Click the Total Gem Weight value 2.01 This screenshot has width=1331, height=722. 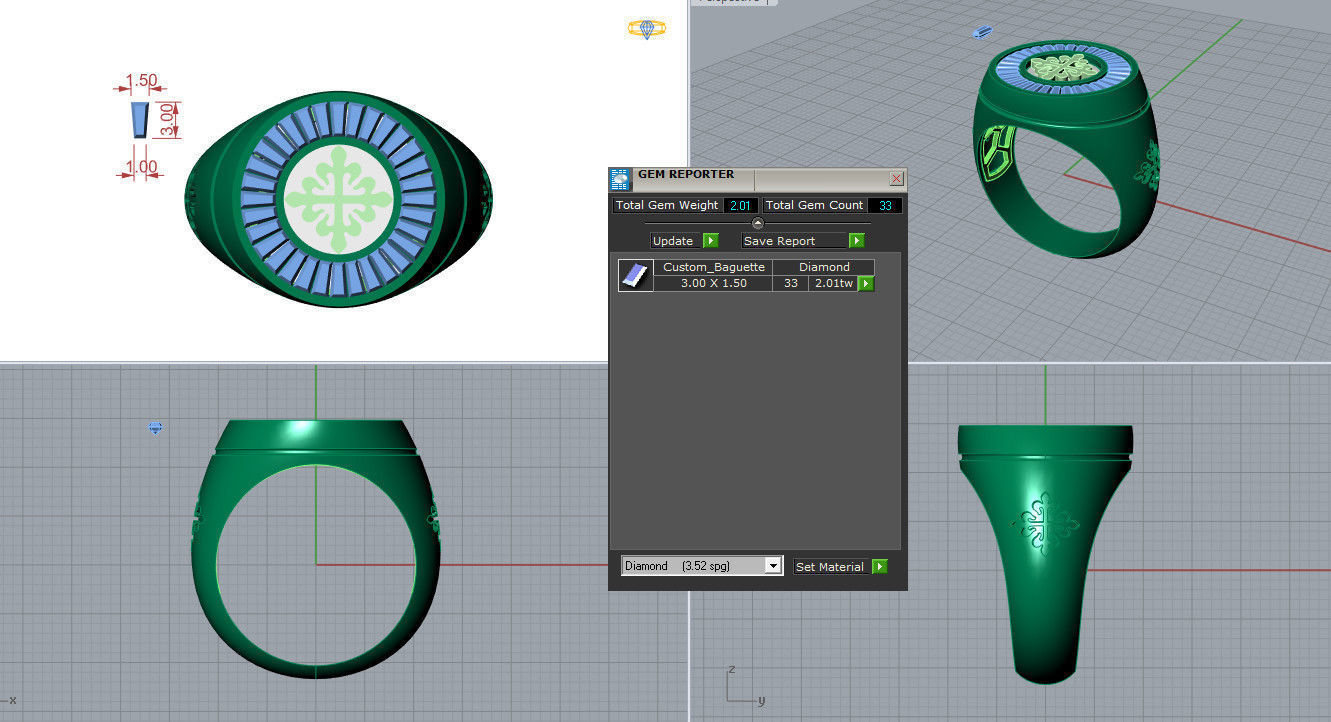[740, 206]
